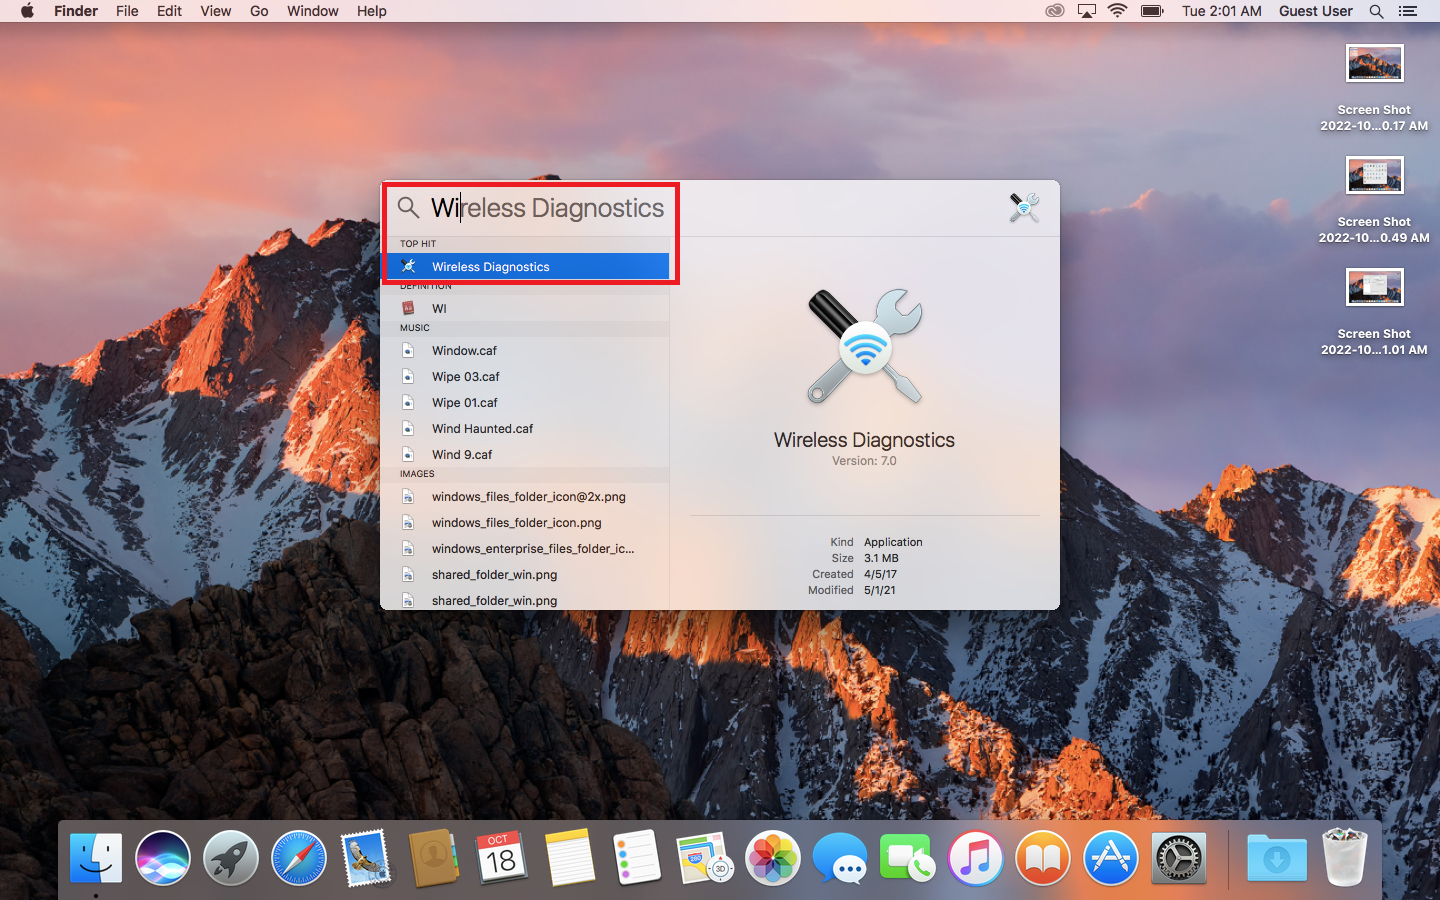Click Wireless Diagnostics icon in search bar
Screen dimensions: 1440x900
click(1024, 208)
